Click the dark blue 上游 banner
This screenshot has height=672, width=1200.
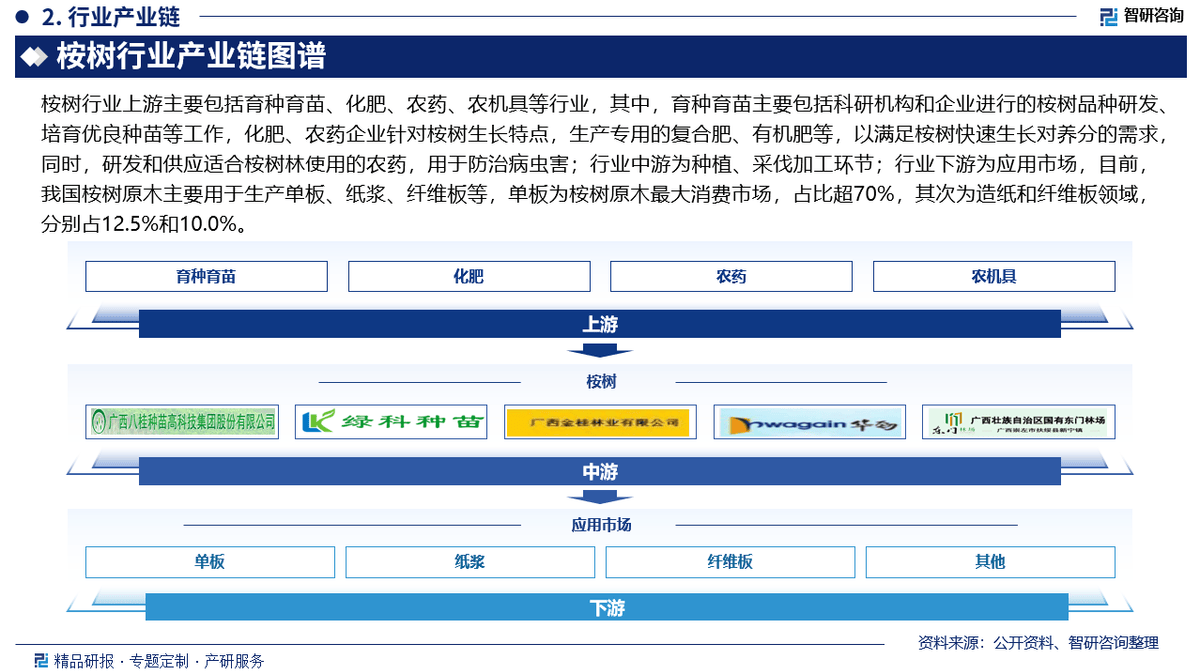(599, 324)
